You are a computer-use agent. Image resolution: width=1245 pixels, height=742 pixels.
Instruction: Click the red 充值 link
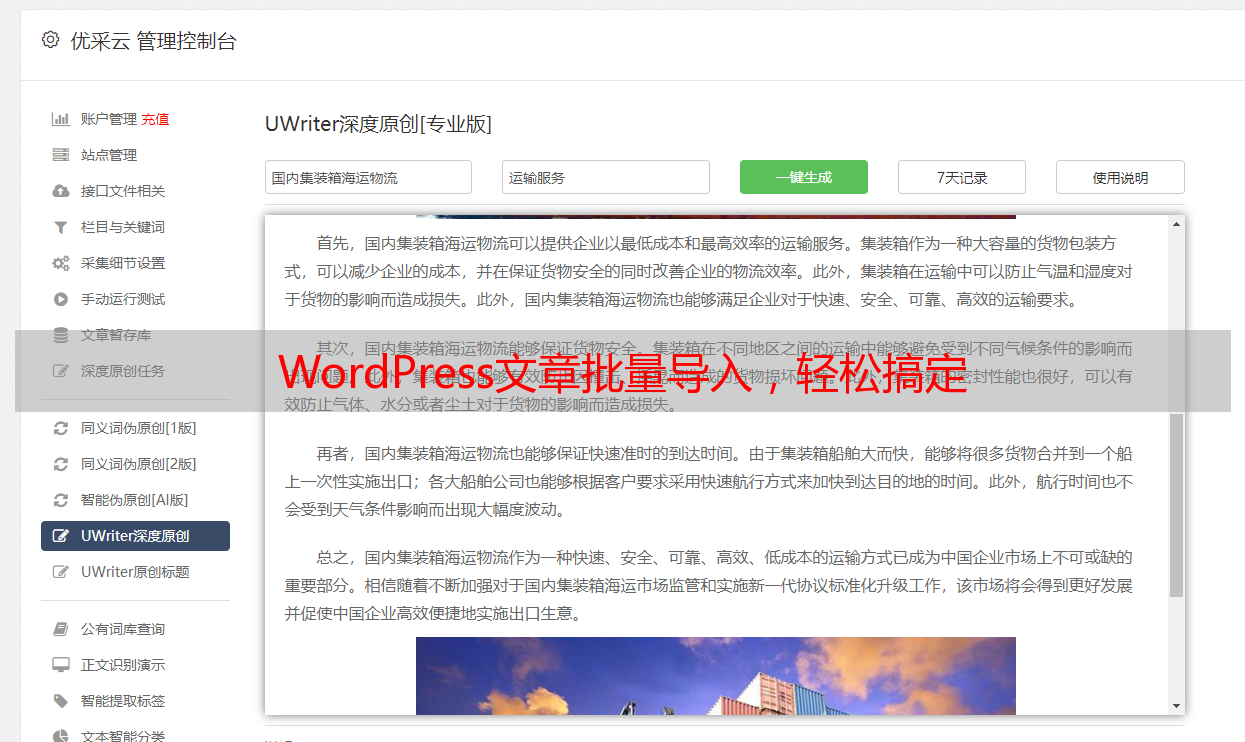coord(155,119)
